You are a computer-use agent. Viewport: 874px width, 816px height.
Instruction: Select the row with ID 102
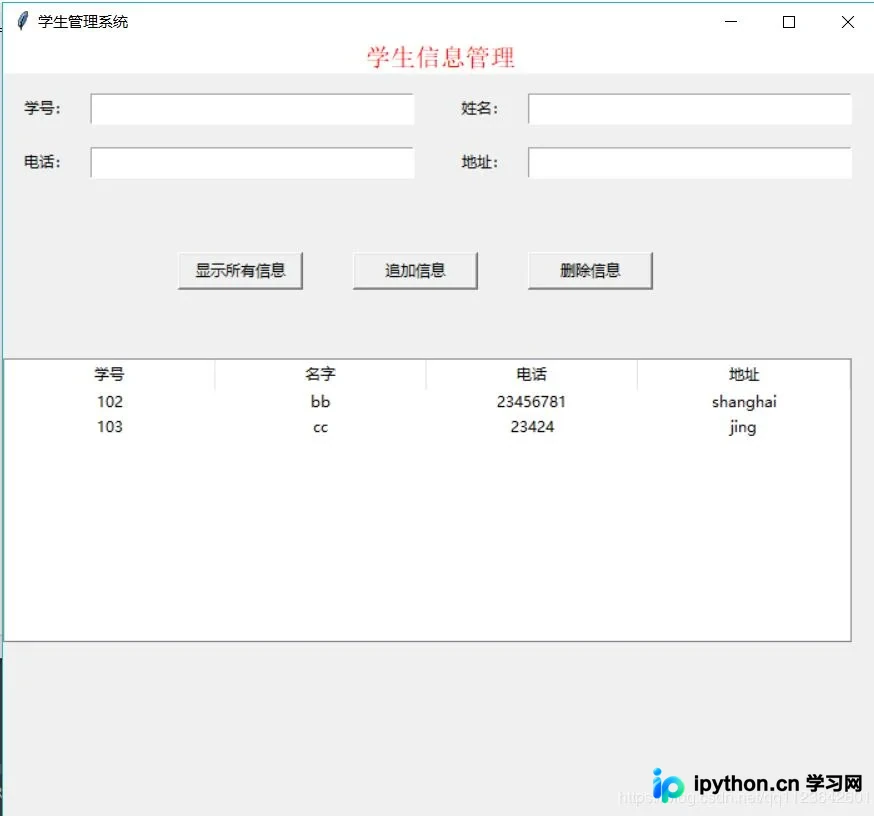coord(427,402)
